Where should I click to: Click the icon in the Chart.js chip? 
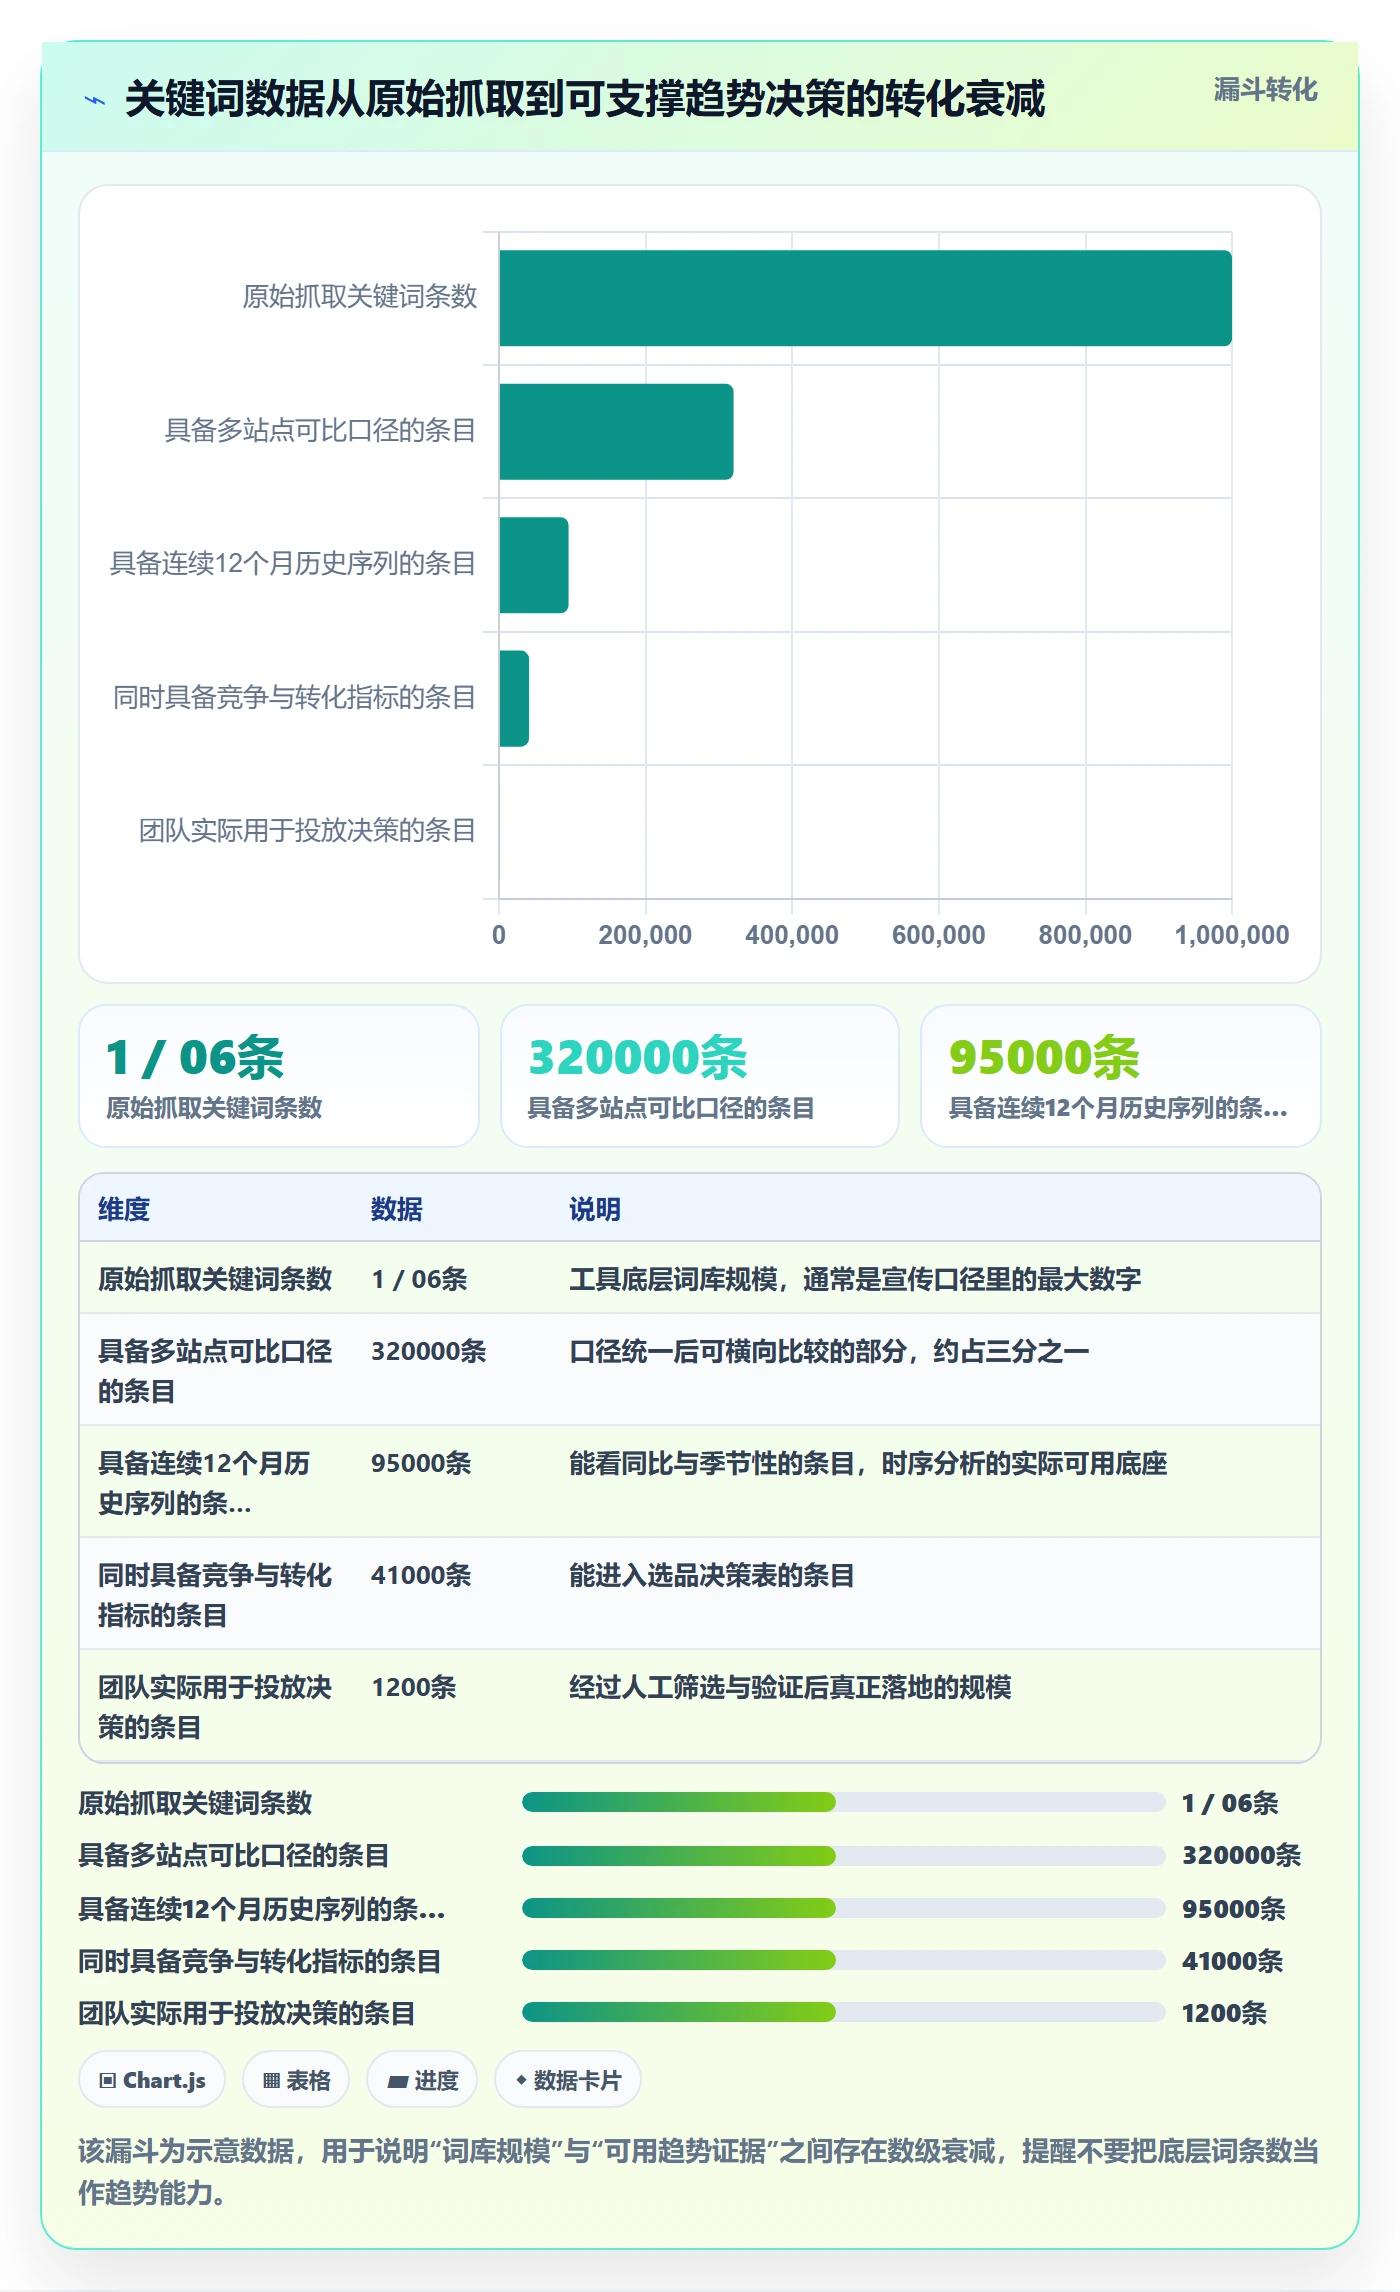click(108, 2081)
